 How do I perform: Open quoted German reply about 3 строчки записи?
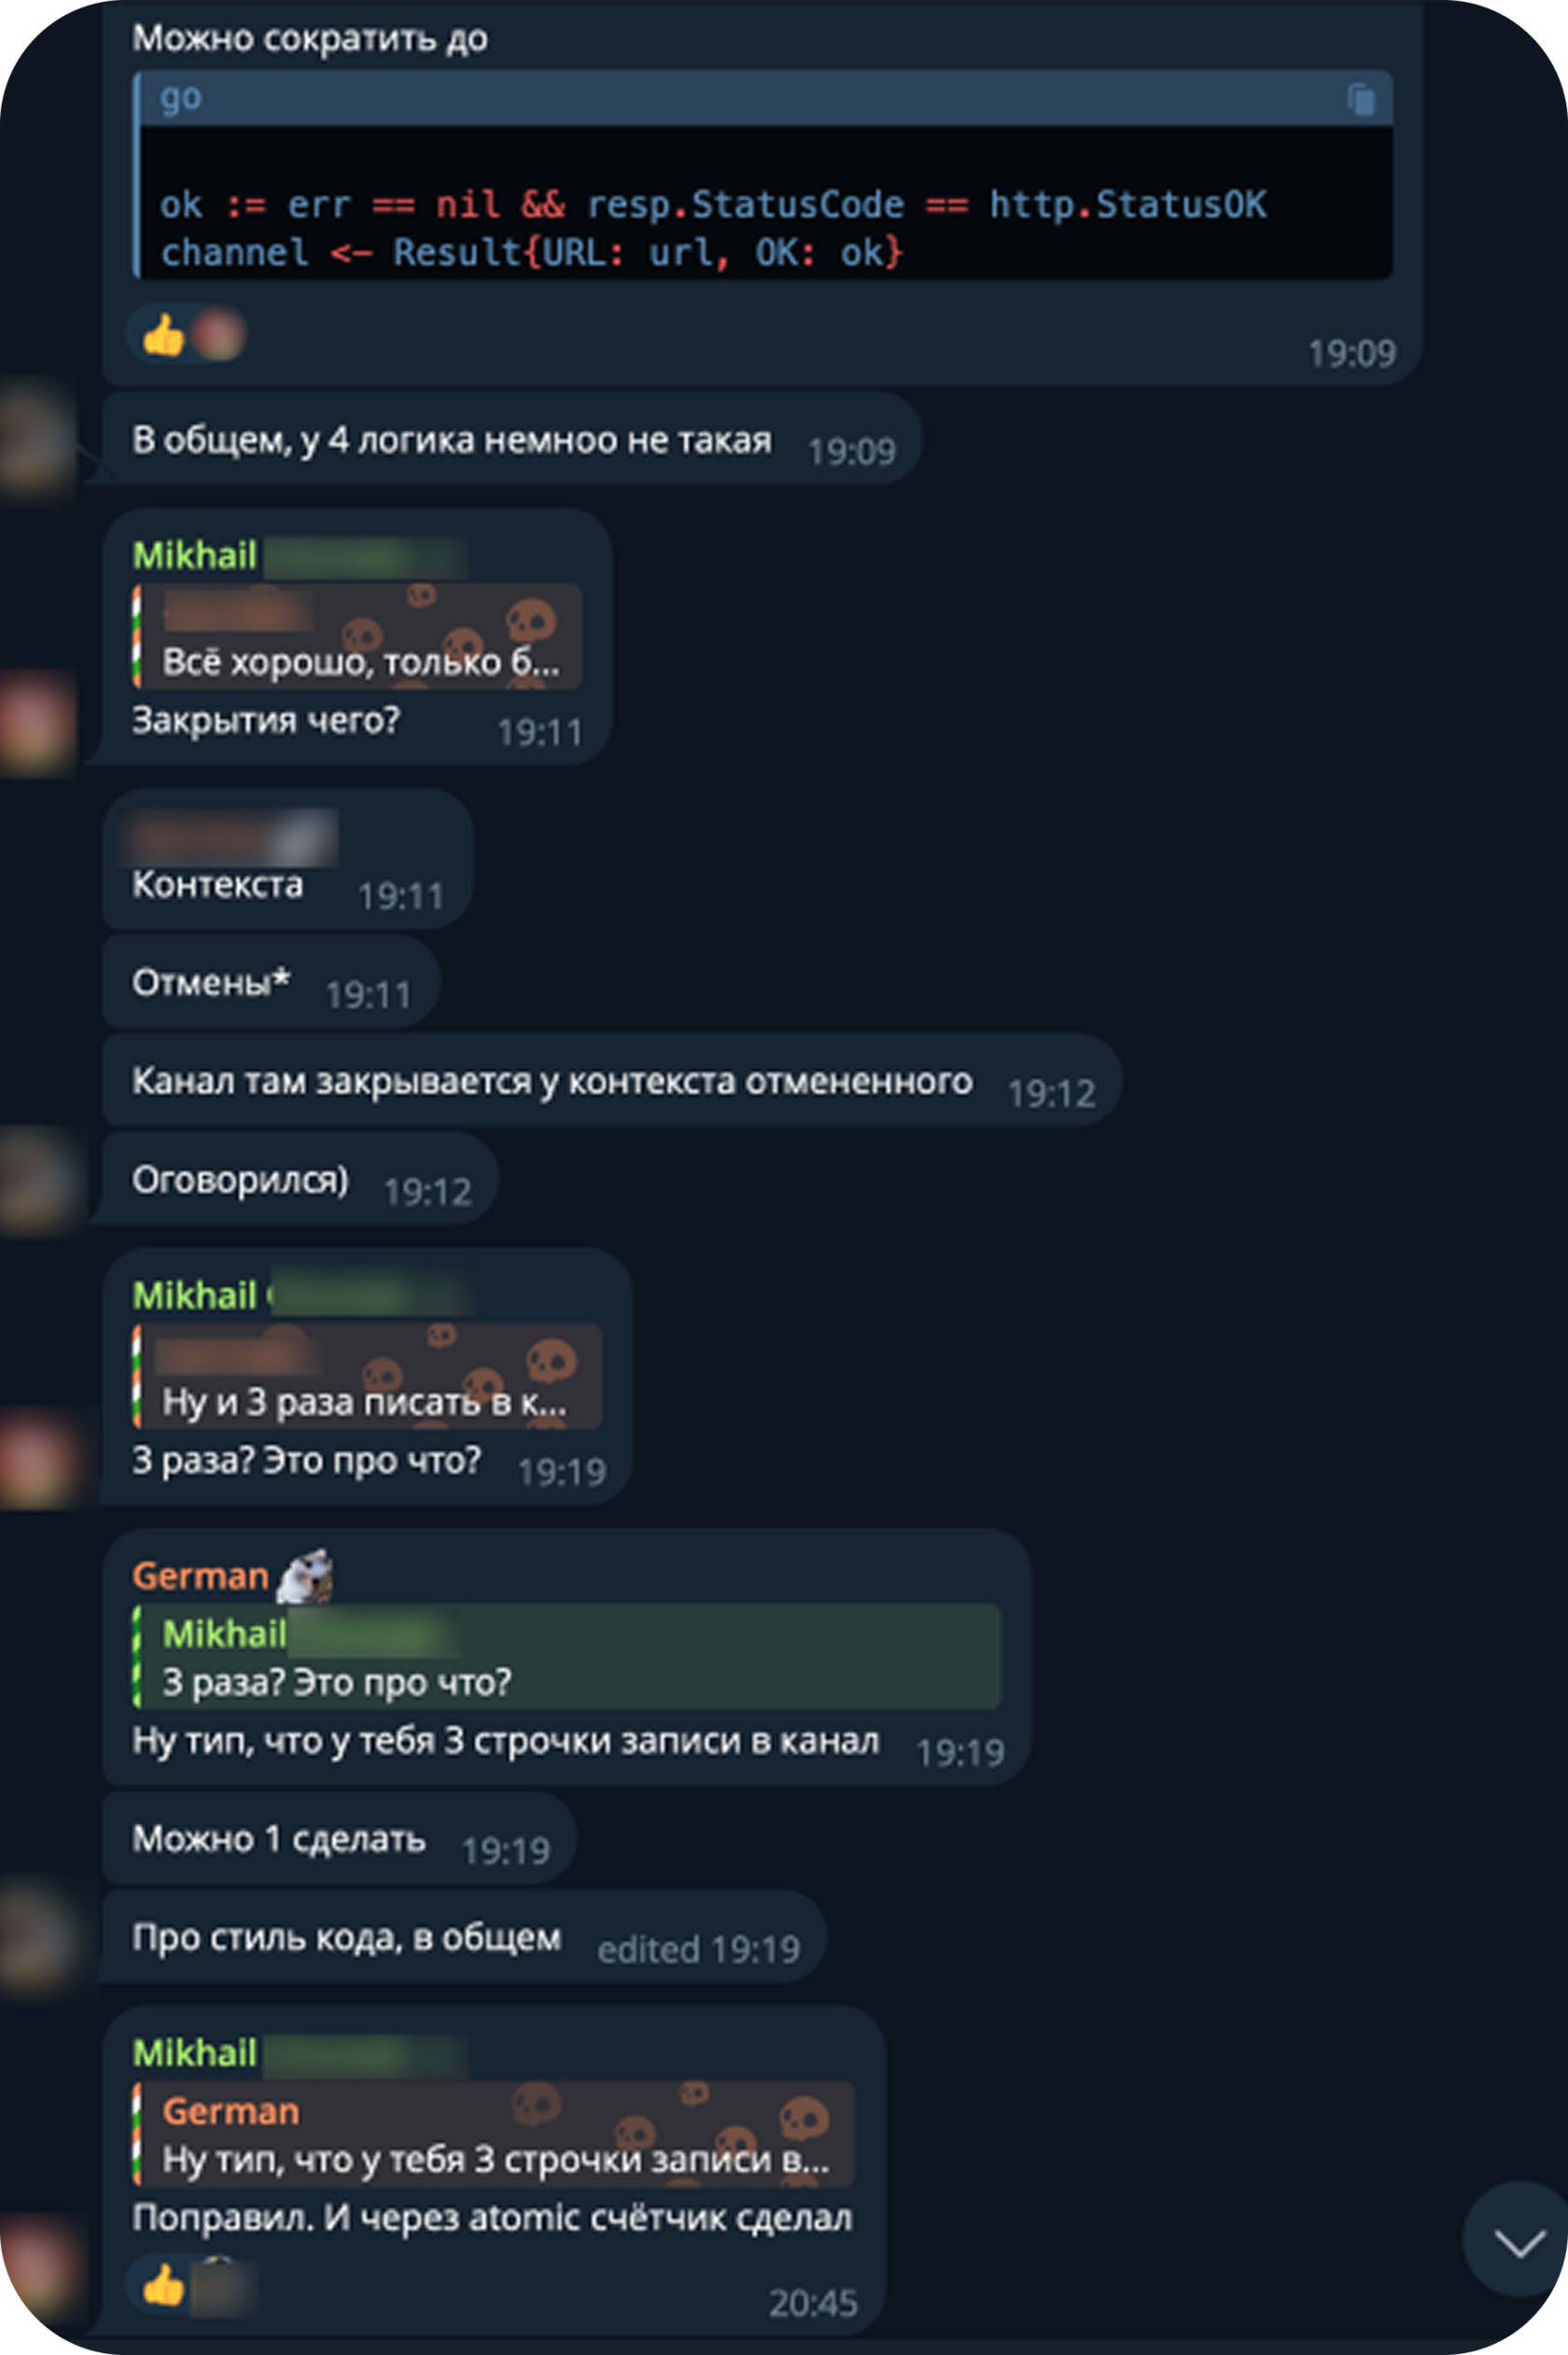pyautogui.click(x=494, y=2134)
